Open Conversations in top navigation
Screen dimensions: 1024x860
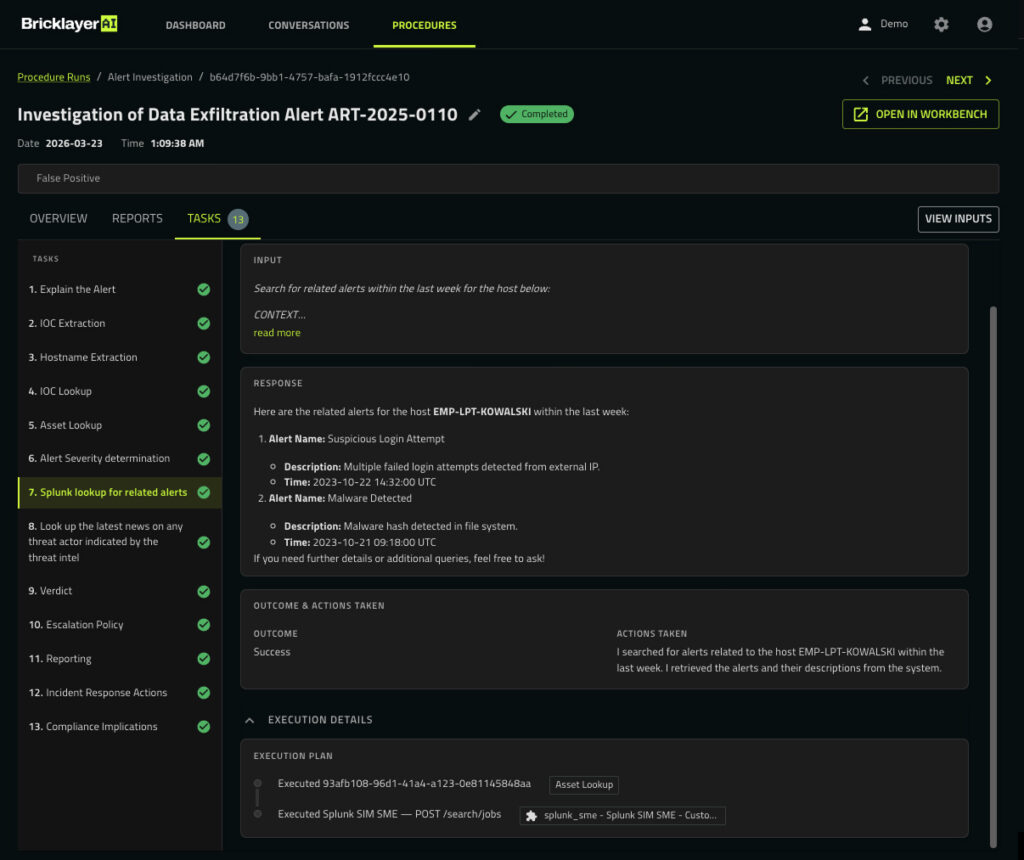(308, 25)
